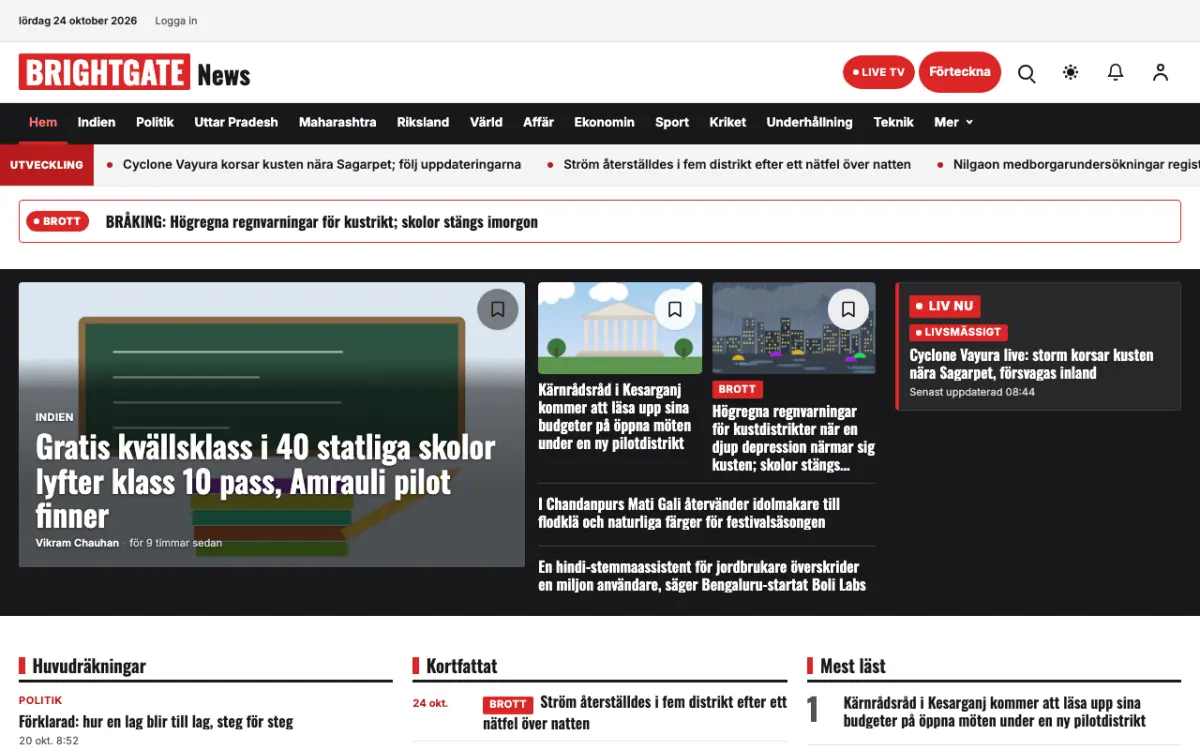
Task: Open the Teknik section
Action: tap(894, 122)
